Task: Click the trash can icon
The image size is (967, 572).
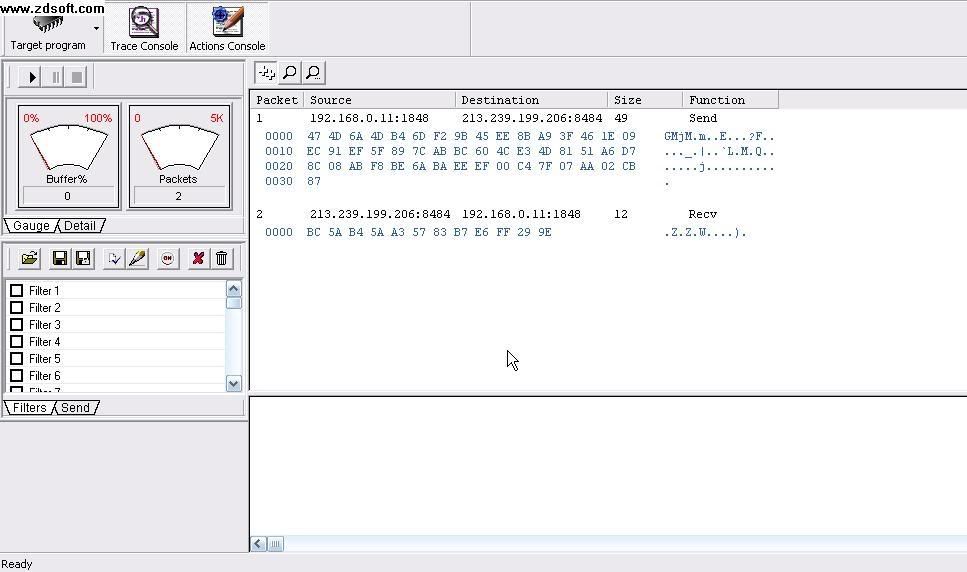Action: [221, 259]
